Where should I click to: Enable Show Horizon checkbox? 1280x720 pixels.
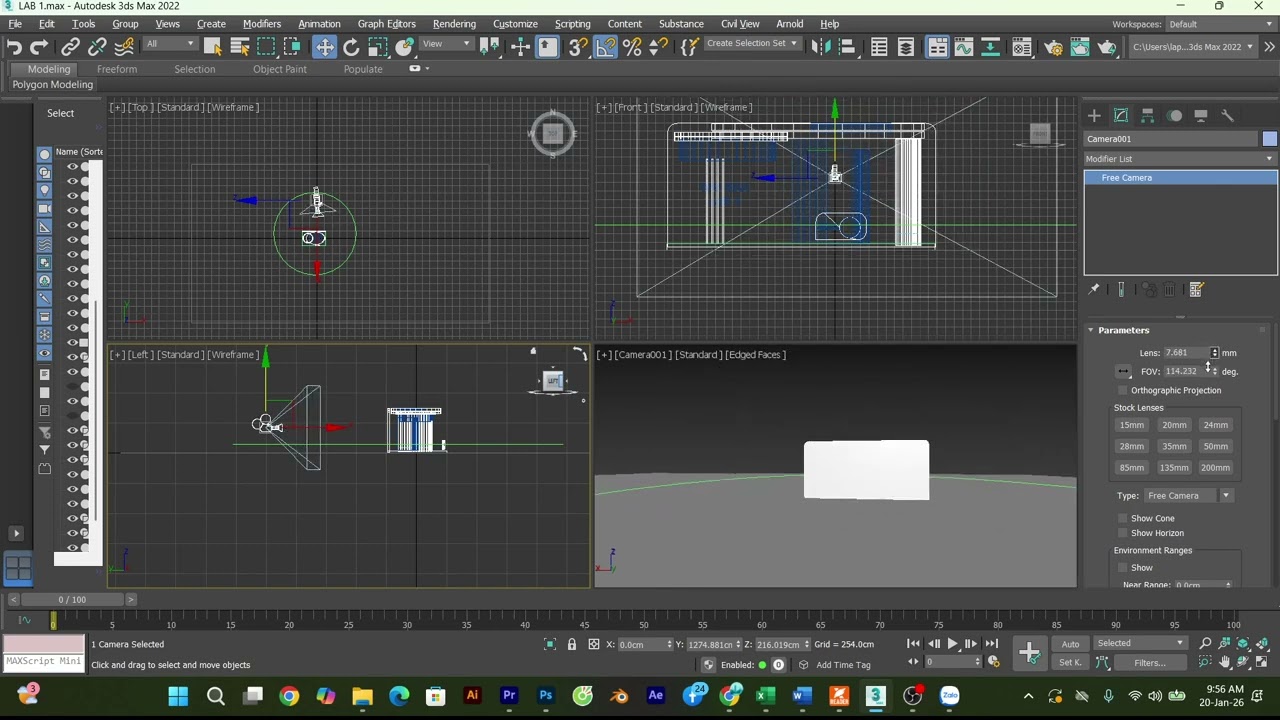point(1123,533)
